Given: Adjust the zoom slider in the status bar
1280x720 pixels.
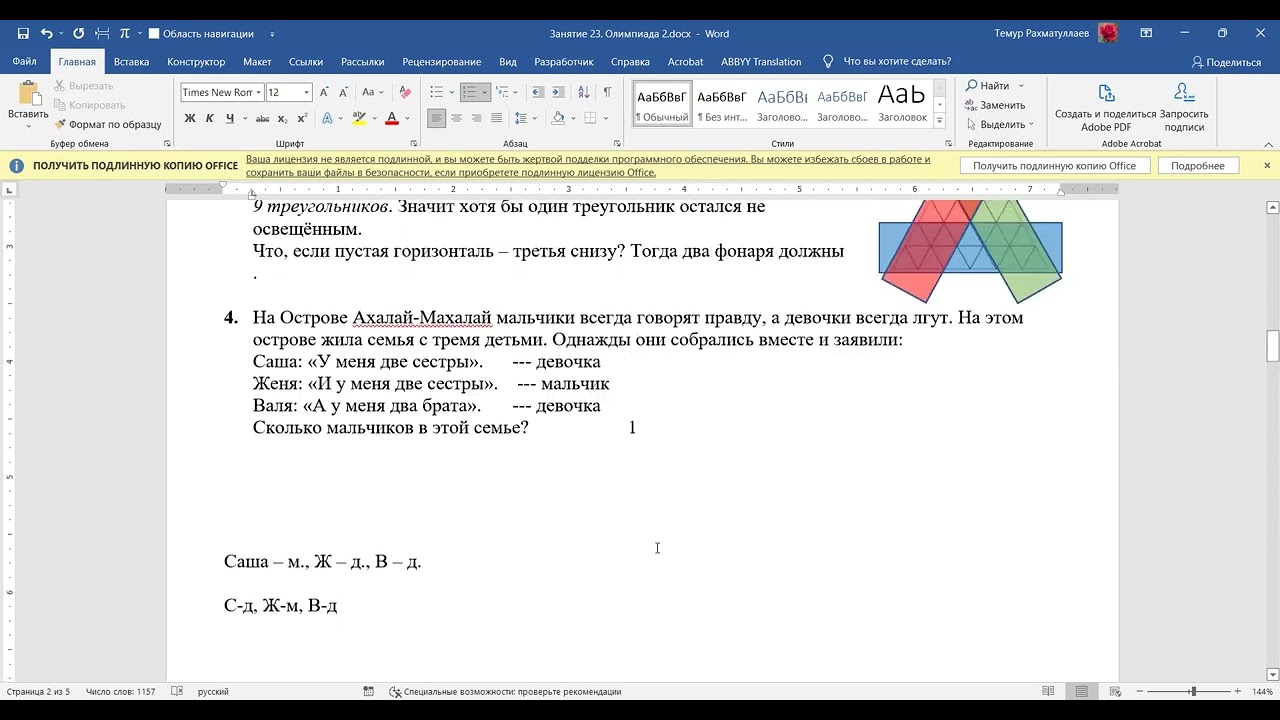Looking at the screenshot, I should coord(1192,692).
